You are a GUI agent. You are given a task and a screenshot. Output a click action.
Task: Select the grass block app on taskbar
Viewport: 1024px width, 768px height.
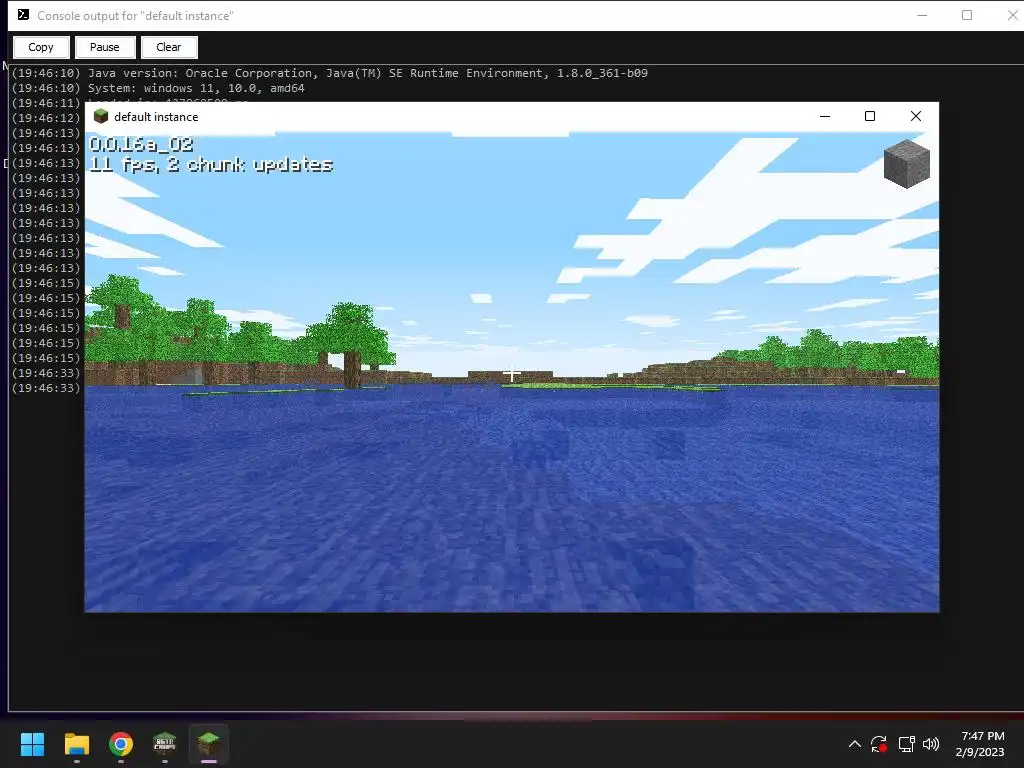209,744
